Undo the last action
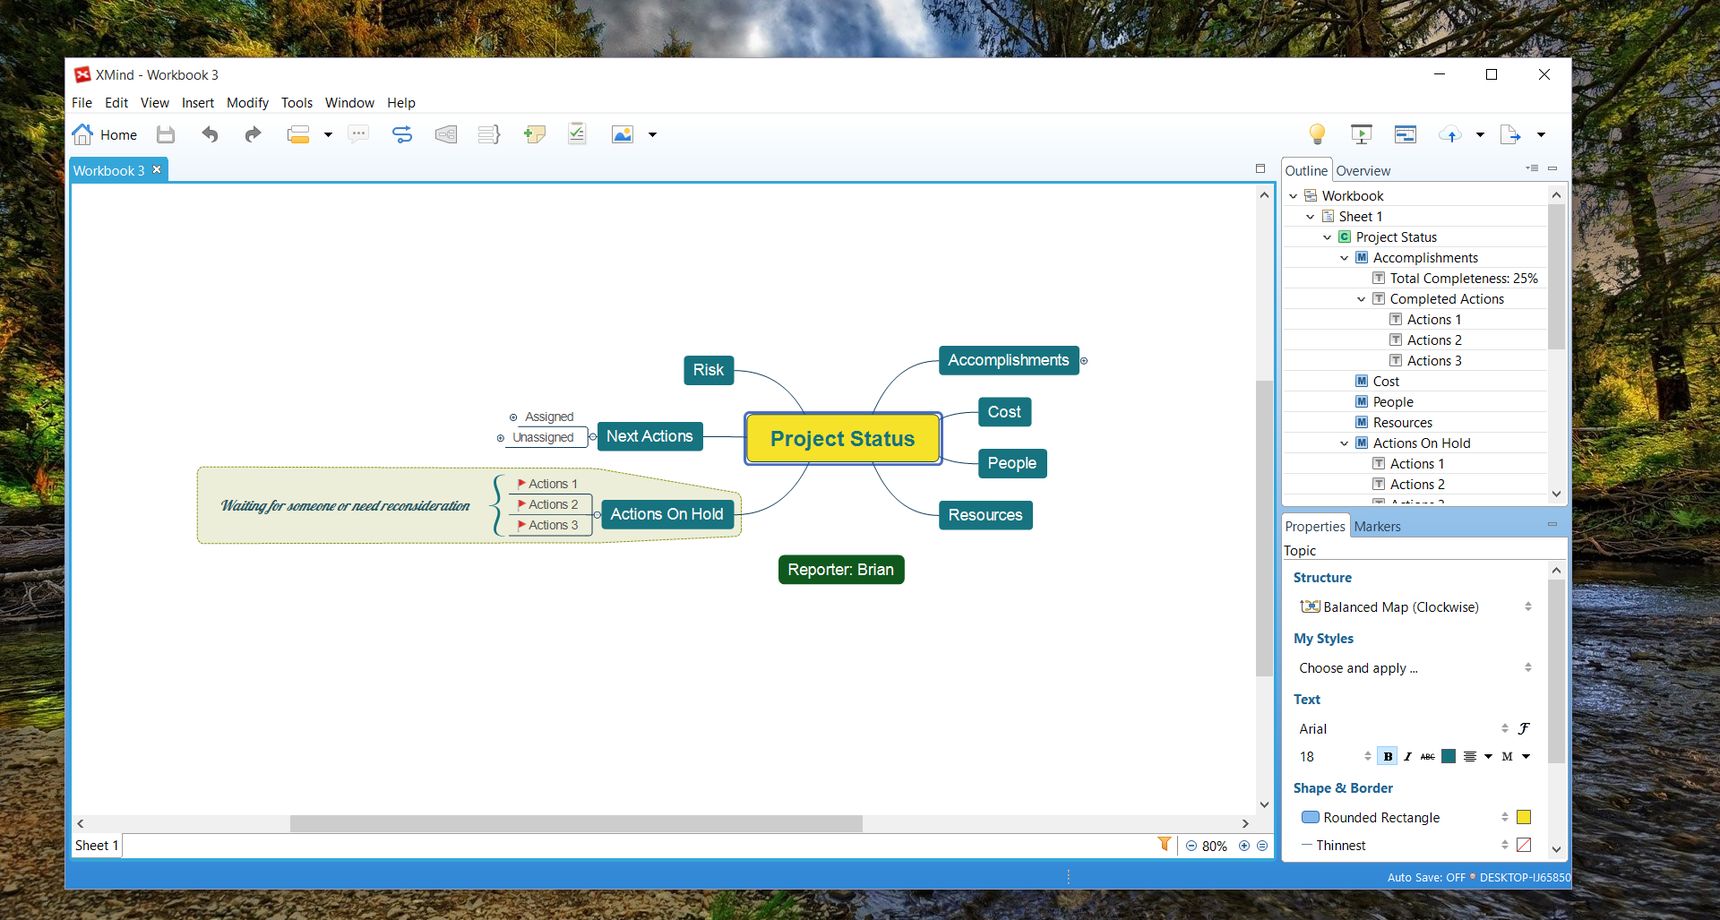The width and height of the screenshot is (1720, 920). pos(209,134)
